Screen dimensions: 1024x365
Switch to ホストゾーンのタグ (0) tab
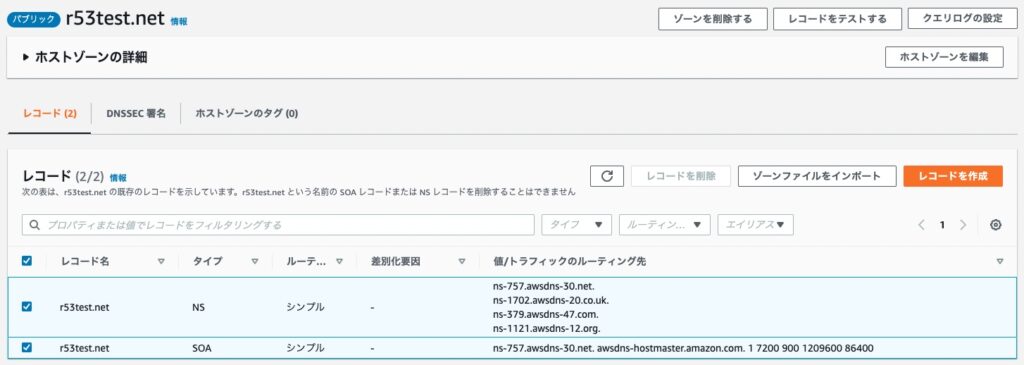tap(247, 114)
